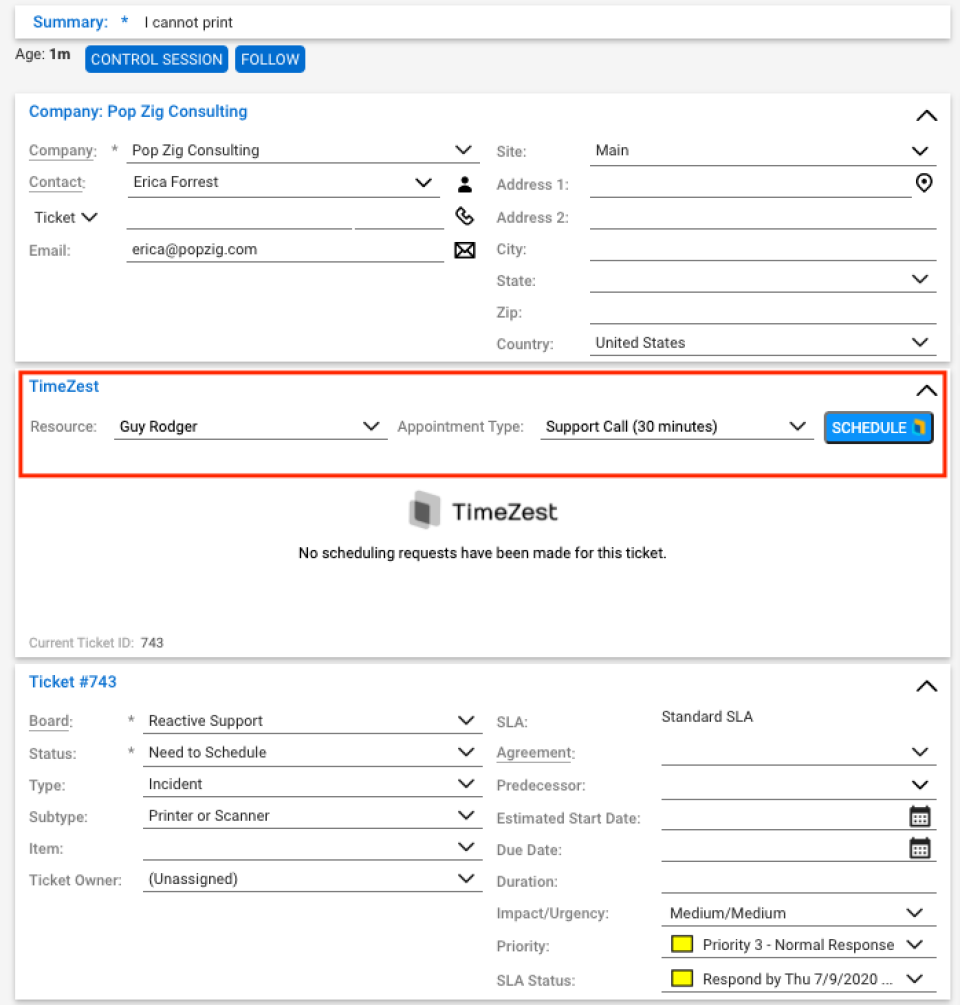Click the large TimeZest logo icon
Screen dimensions: 960x1005
tap(424, 510)
